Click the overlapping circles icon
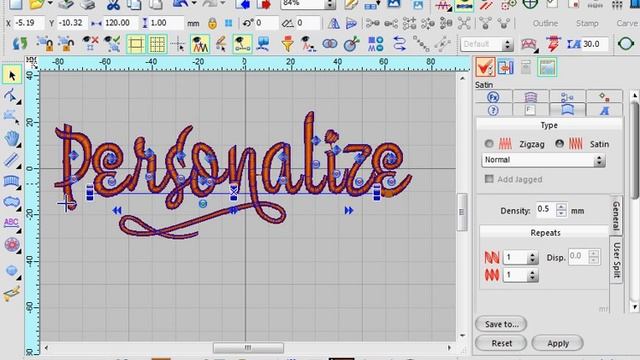640x360 pixels. (x=330, y=44)
